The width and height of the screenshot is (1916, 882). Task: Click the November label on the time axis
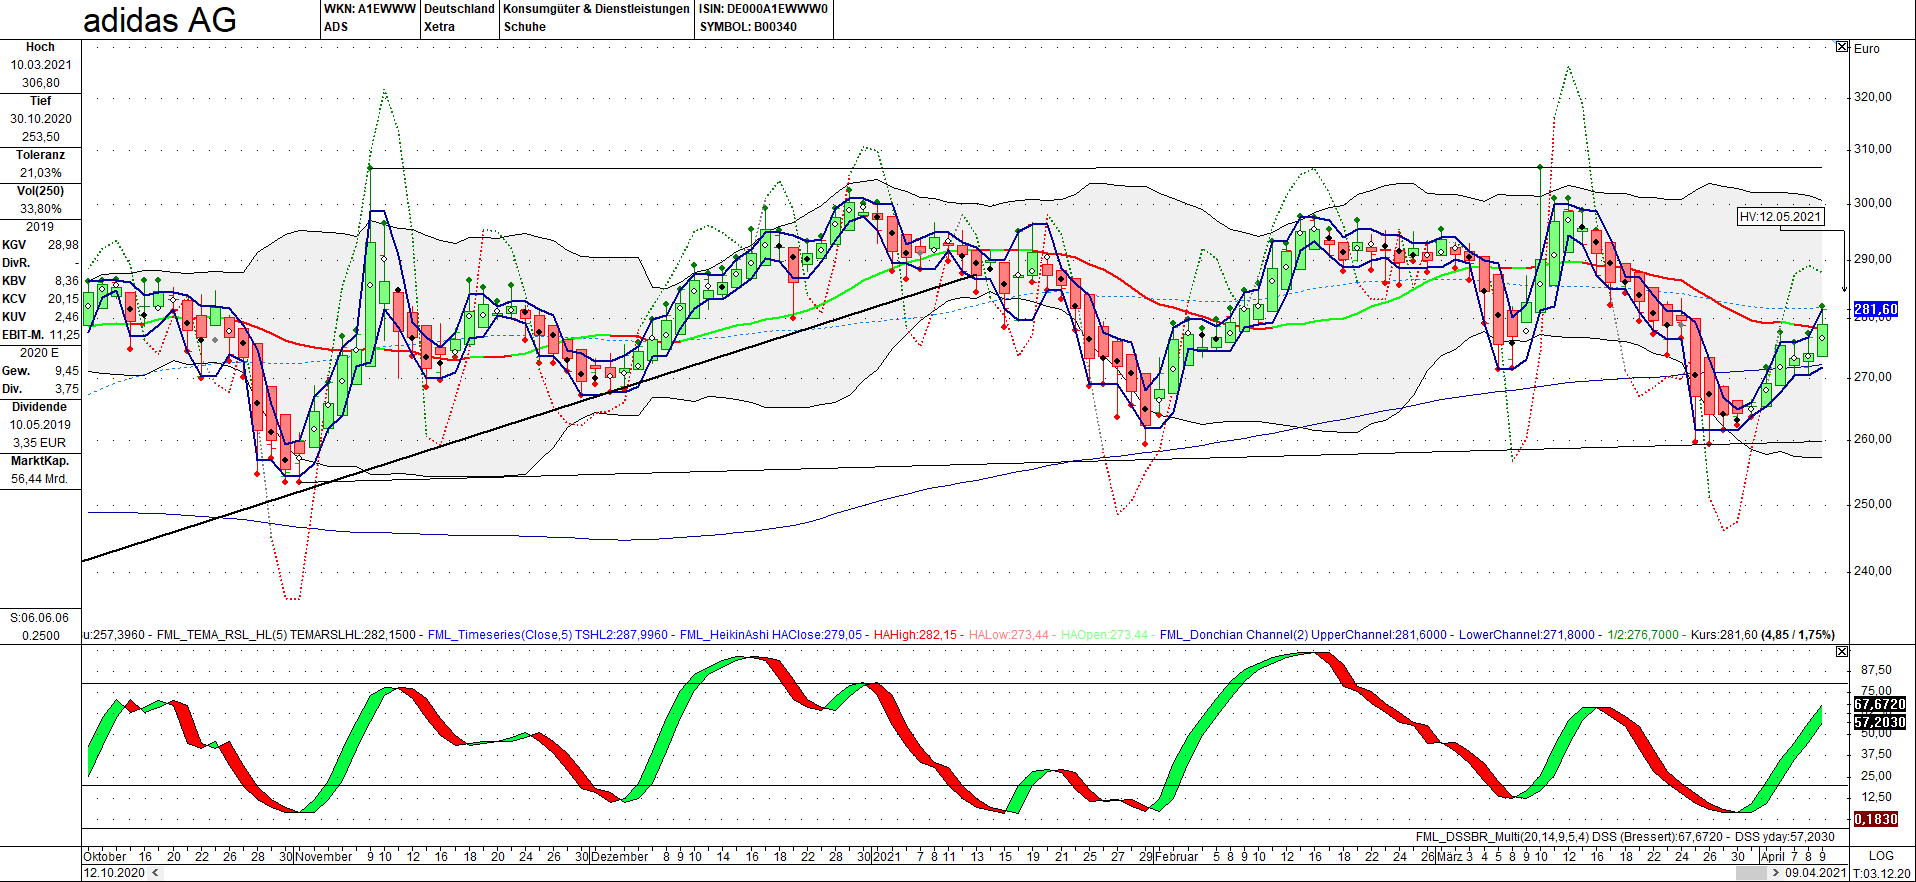[x=324, y=856]
